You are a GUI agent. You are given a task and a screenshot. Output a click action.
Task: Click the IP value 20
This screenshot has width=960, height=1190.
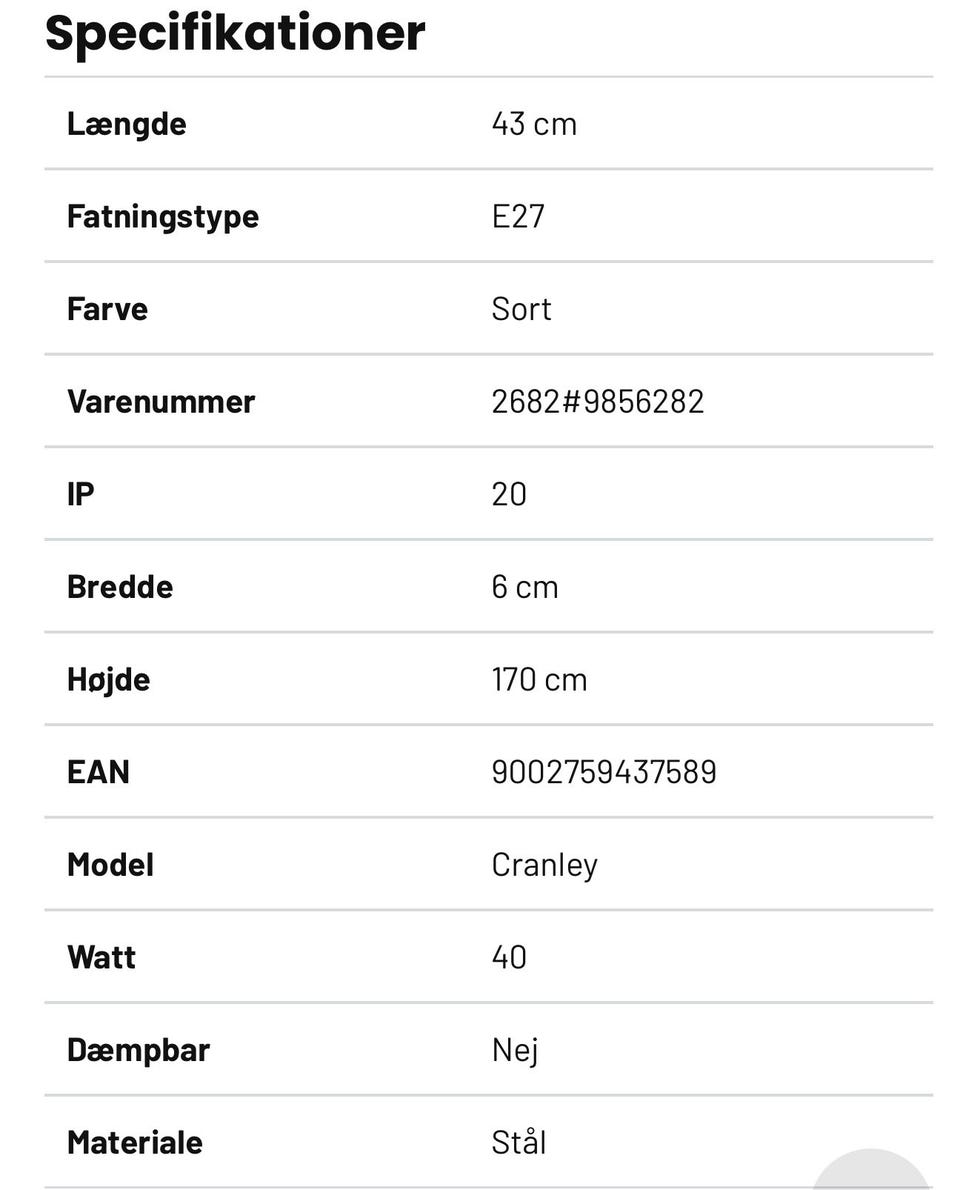pos(509,494)
